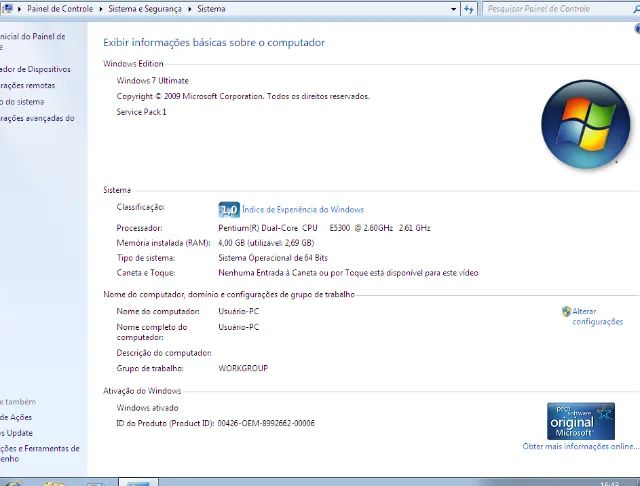The image size is (640, 486).
Task: Open Configurações remotas sidebar link
Action: pyautogui.click(x=27, y=85)
